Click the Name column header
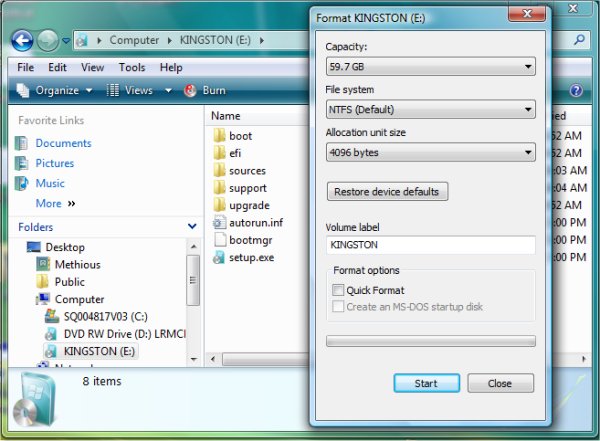 (x=225, y=116)
